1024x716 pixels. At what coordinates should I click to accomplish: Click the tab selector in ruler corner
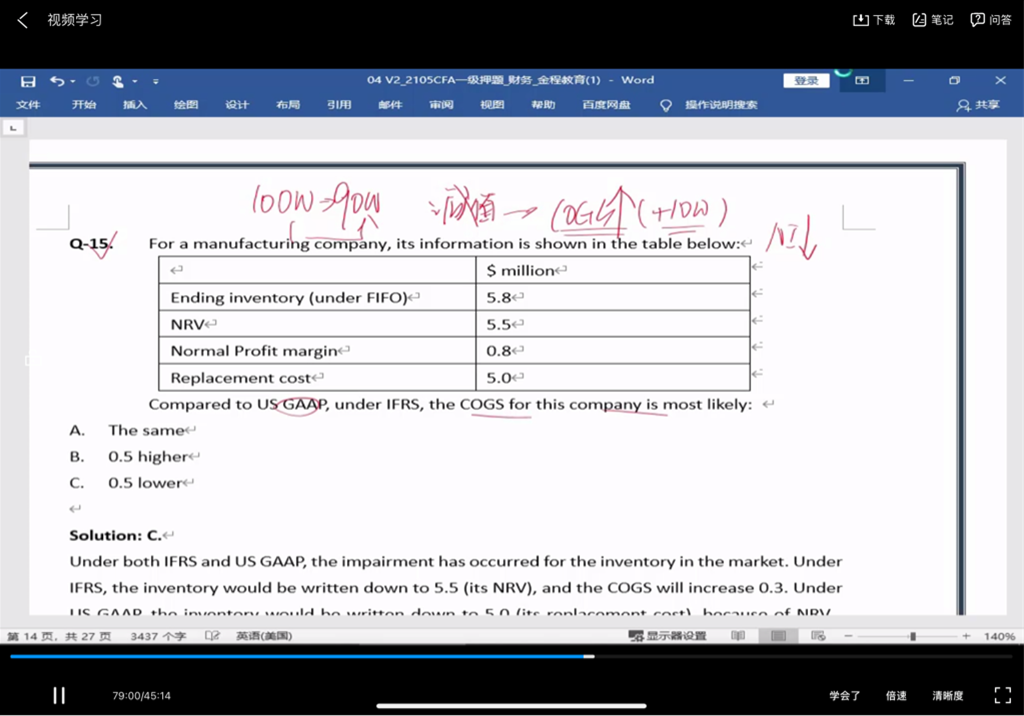13,127
